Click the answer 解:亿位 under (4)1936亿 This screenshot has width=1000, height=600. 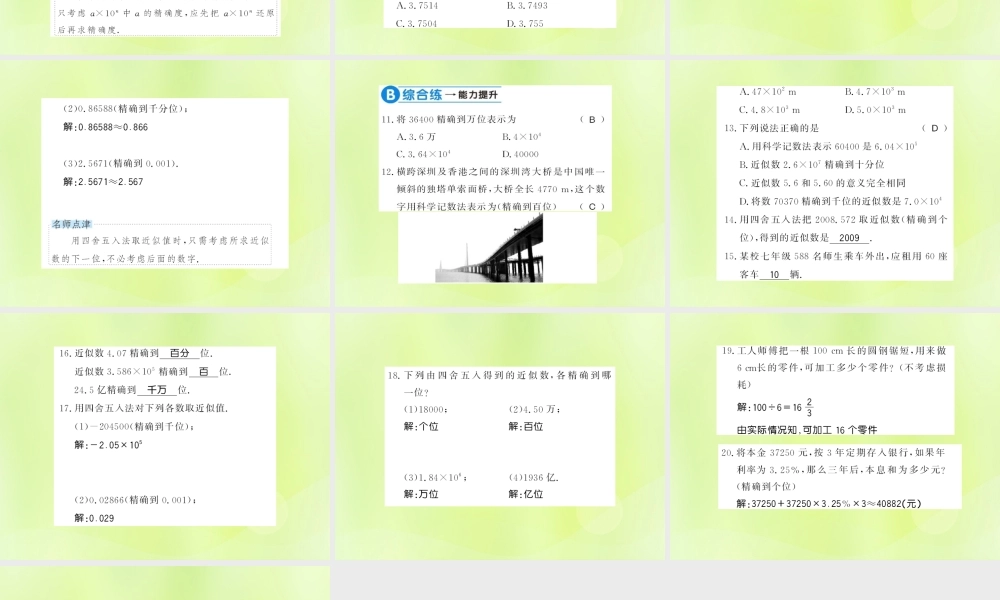(526, 494)
